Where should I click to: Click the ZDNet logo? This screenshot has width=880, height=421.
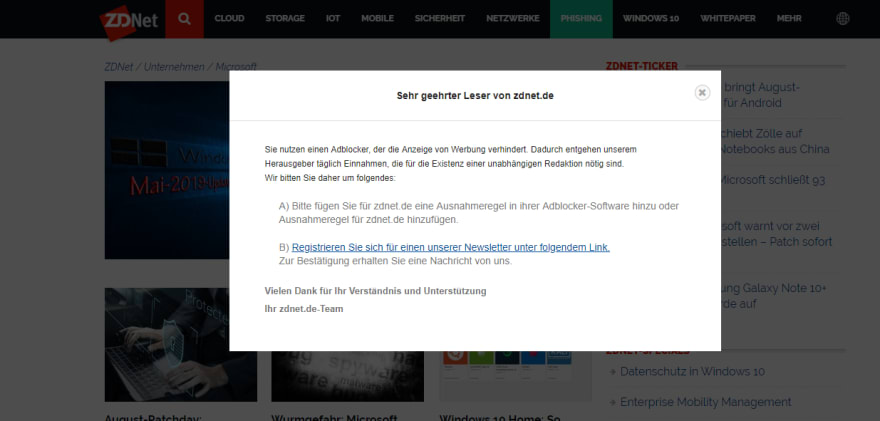[129, 21]
